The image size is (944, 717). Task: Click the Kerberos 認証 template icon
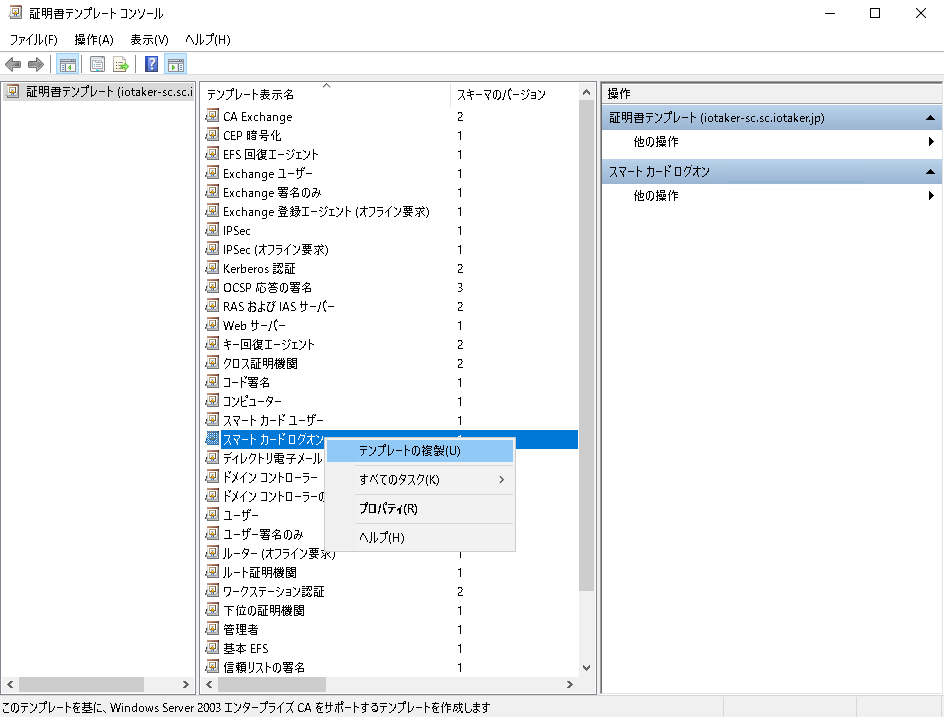pyautogui.click(x=212, y=268)
